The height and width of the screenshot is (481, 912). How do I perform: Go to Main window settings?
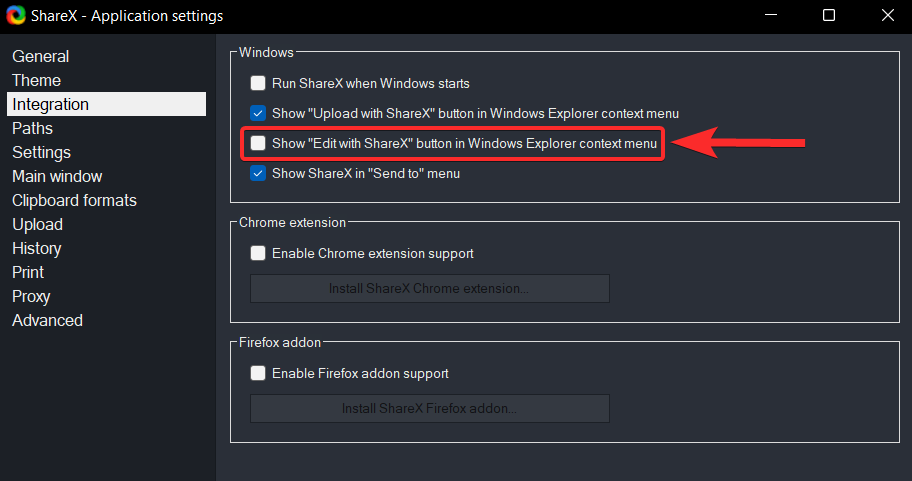(x=57, y=176)
